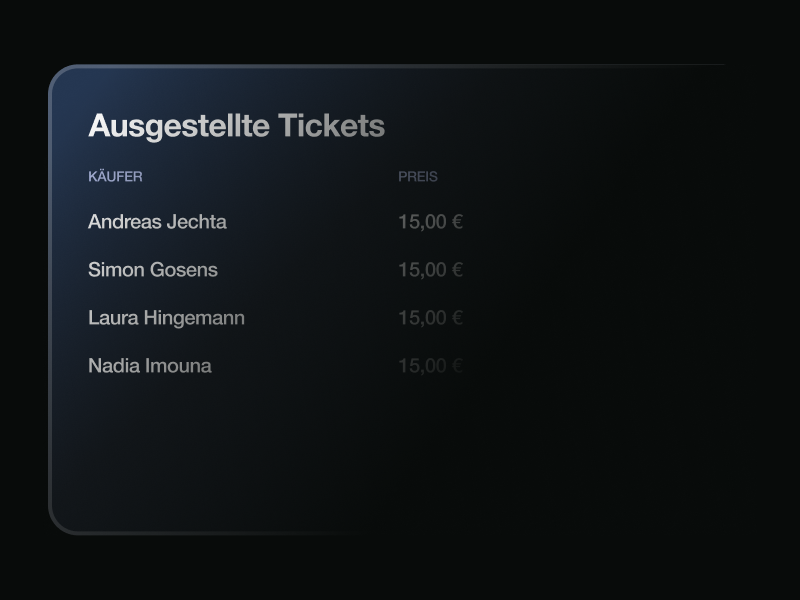
Task: Click the surname Imouna
Action: [178, 366]
